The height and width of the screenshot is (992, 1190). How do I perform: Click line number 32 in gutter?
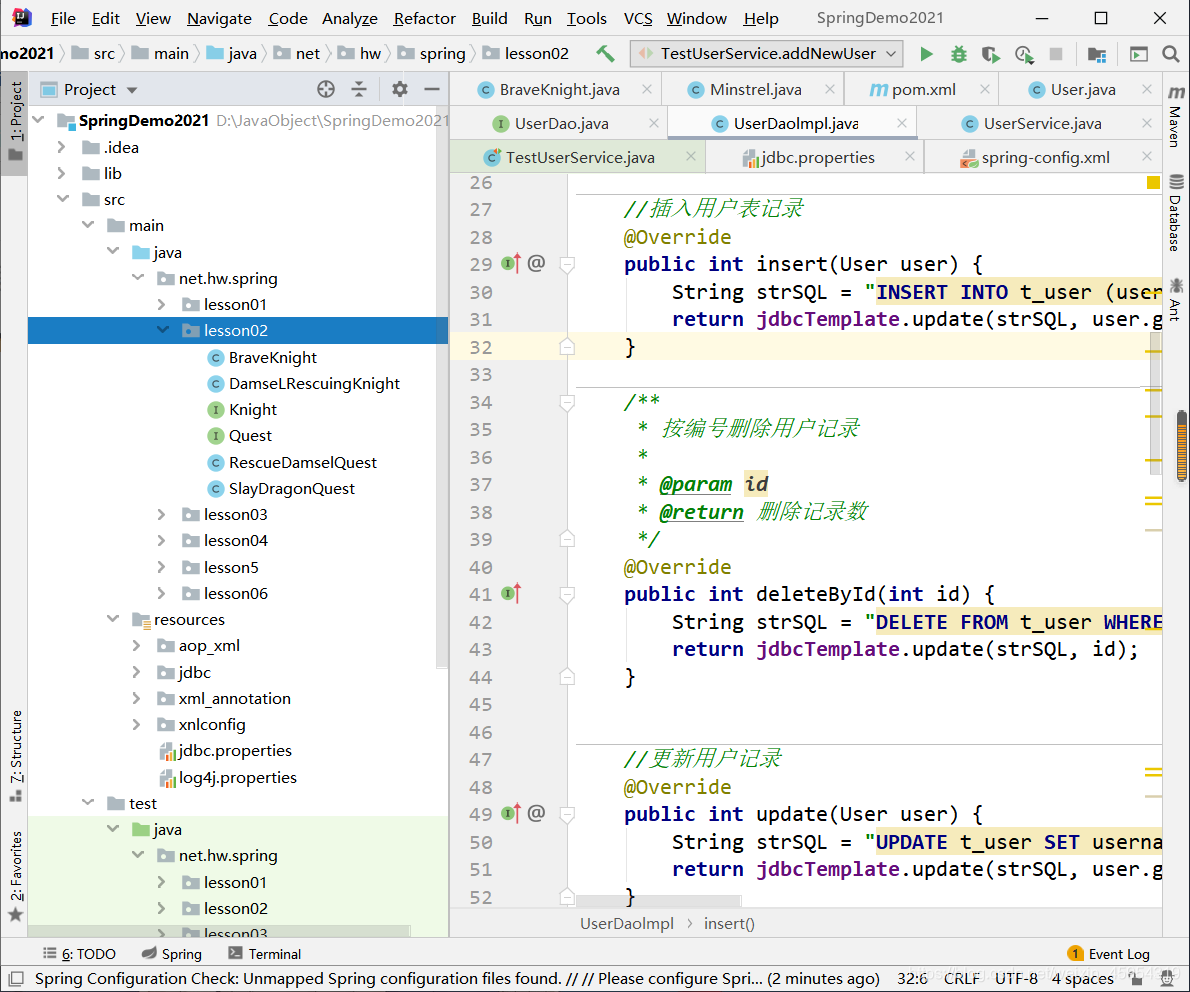pyautogui.click(x=480, y=348)
